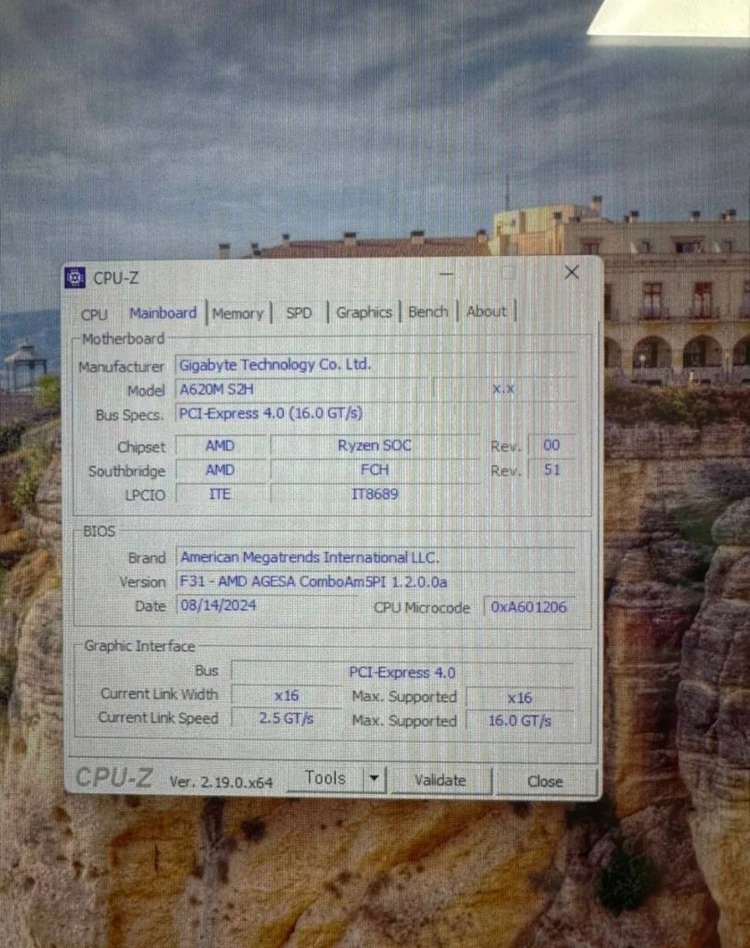The height and width of the screenshot is (948, 750).
Task: Click the Ryzen SOC chipset value
Action: click(375, 446)
